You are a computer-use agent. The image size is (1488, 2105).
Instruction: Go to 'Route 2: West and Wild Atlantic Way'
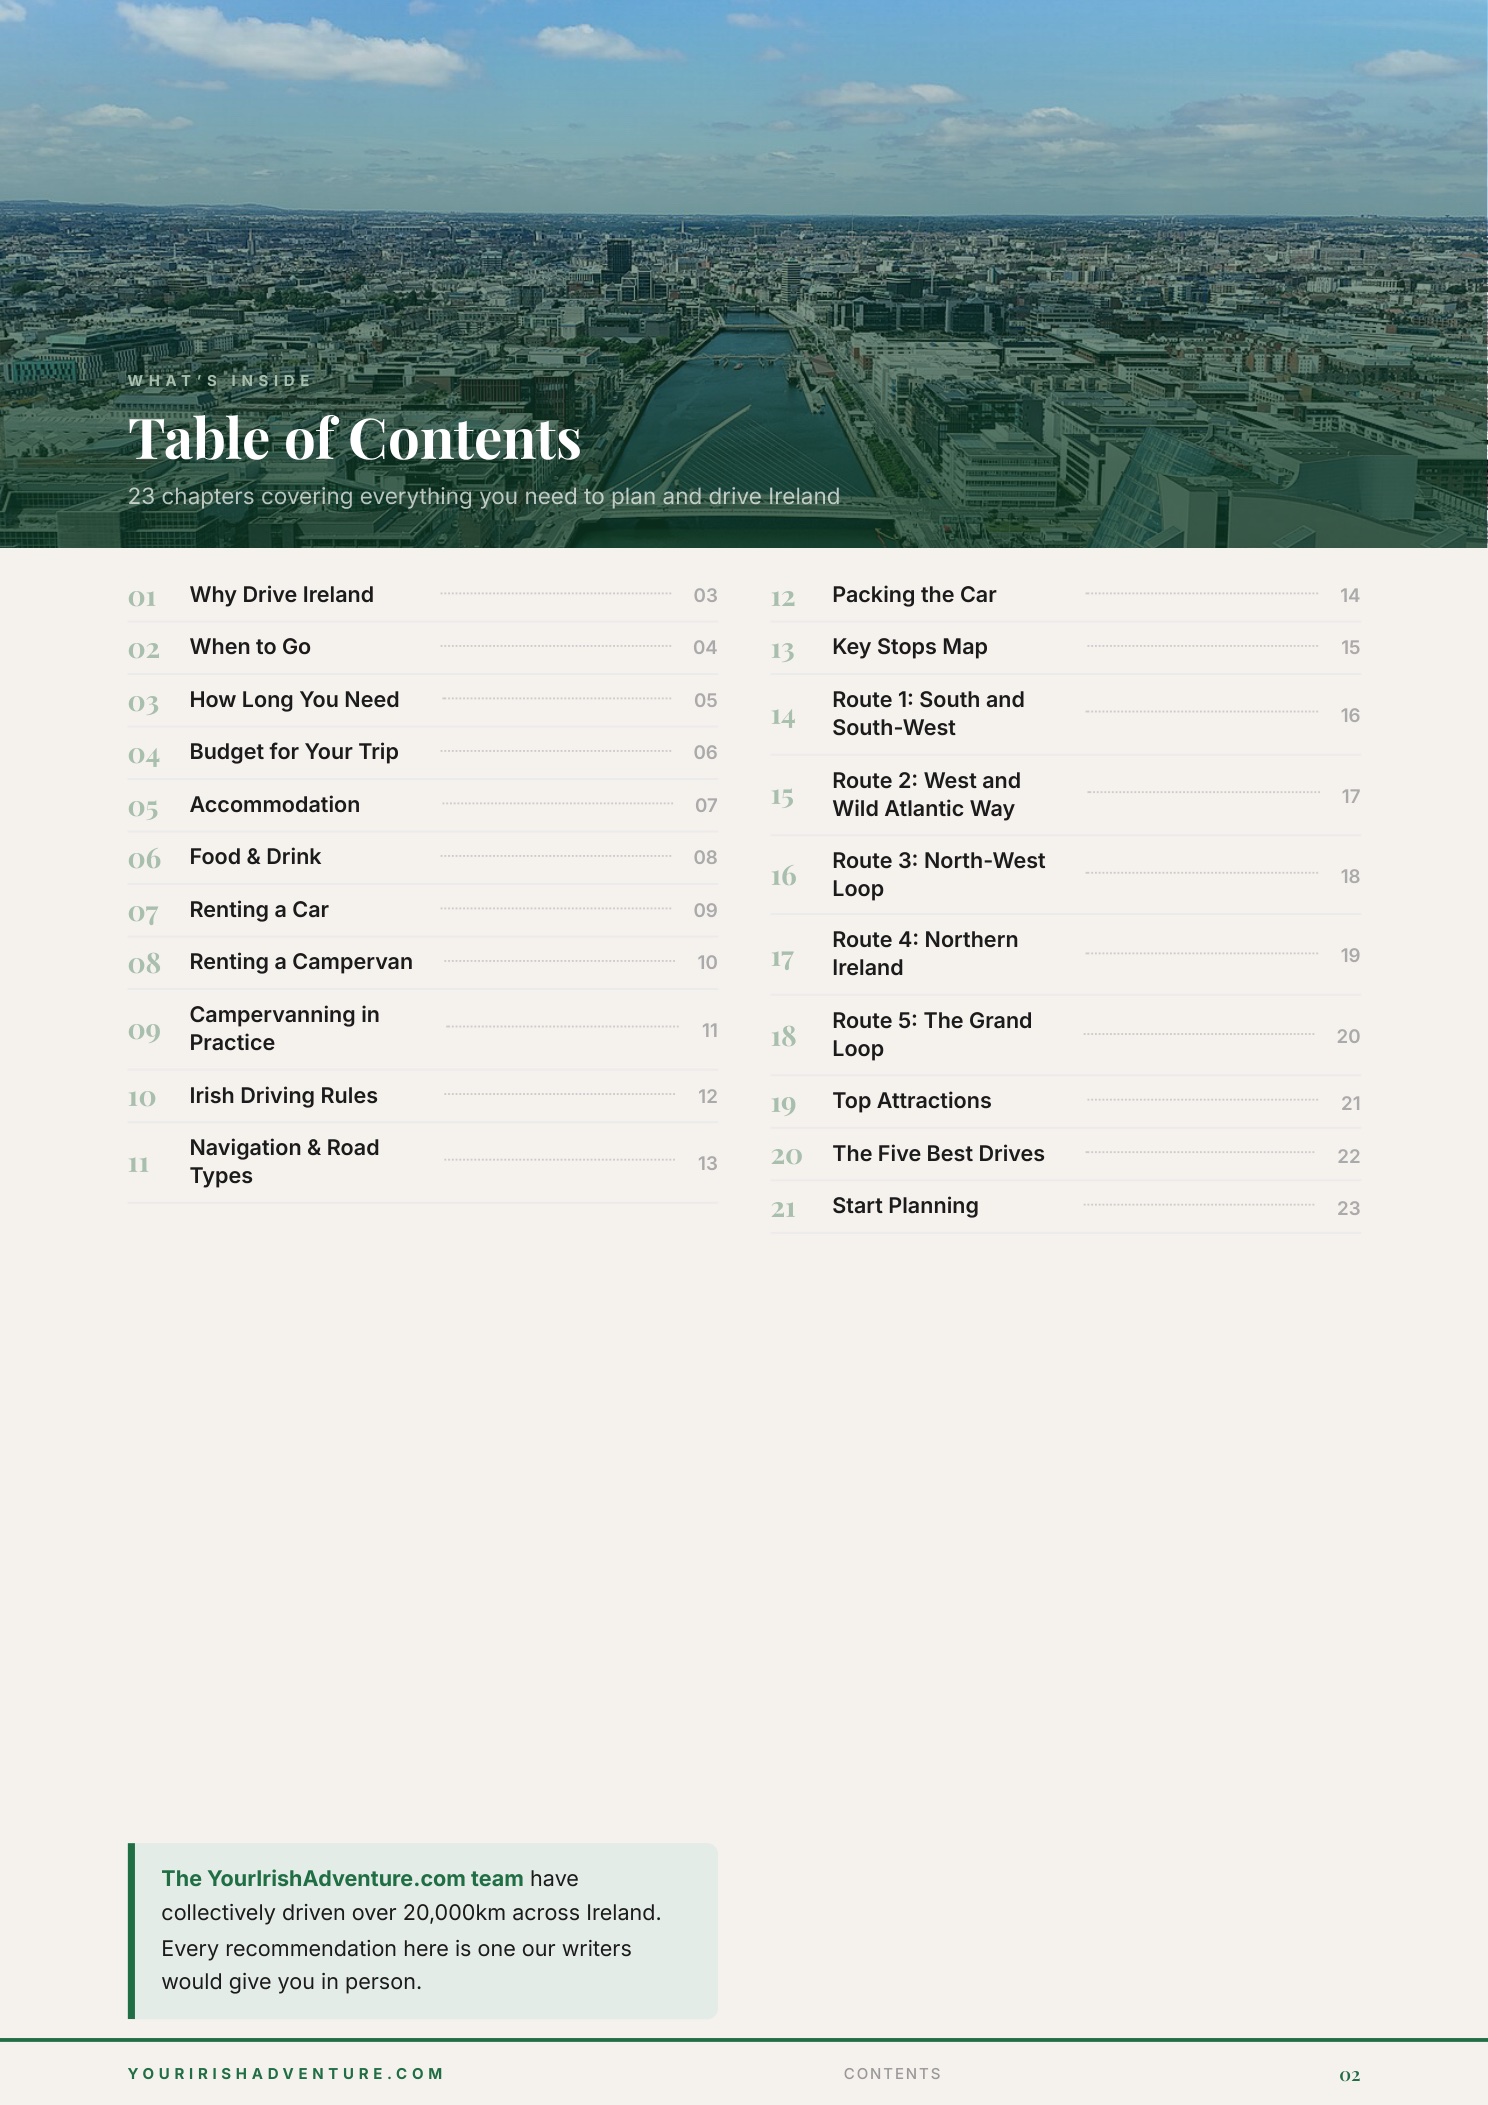[x=1065, y=795]
